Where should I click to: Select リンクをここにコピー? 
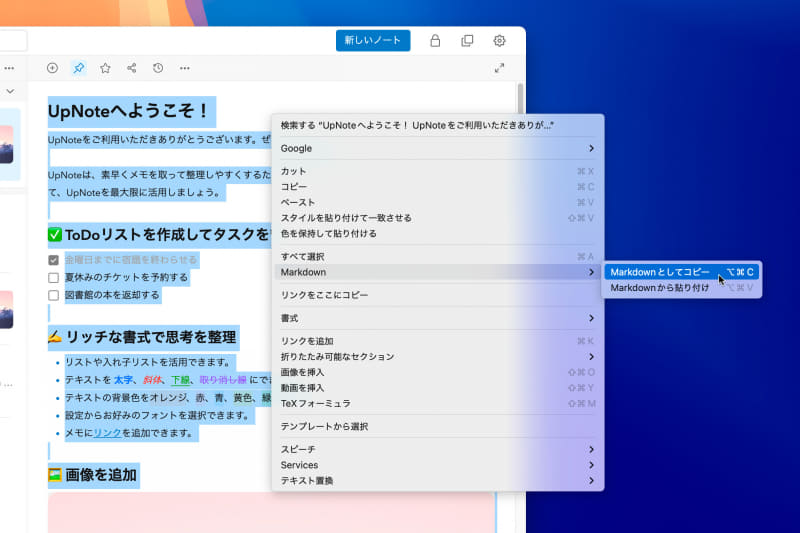click(x=438, y=295)
